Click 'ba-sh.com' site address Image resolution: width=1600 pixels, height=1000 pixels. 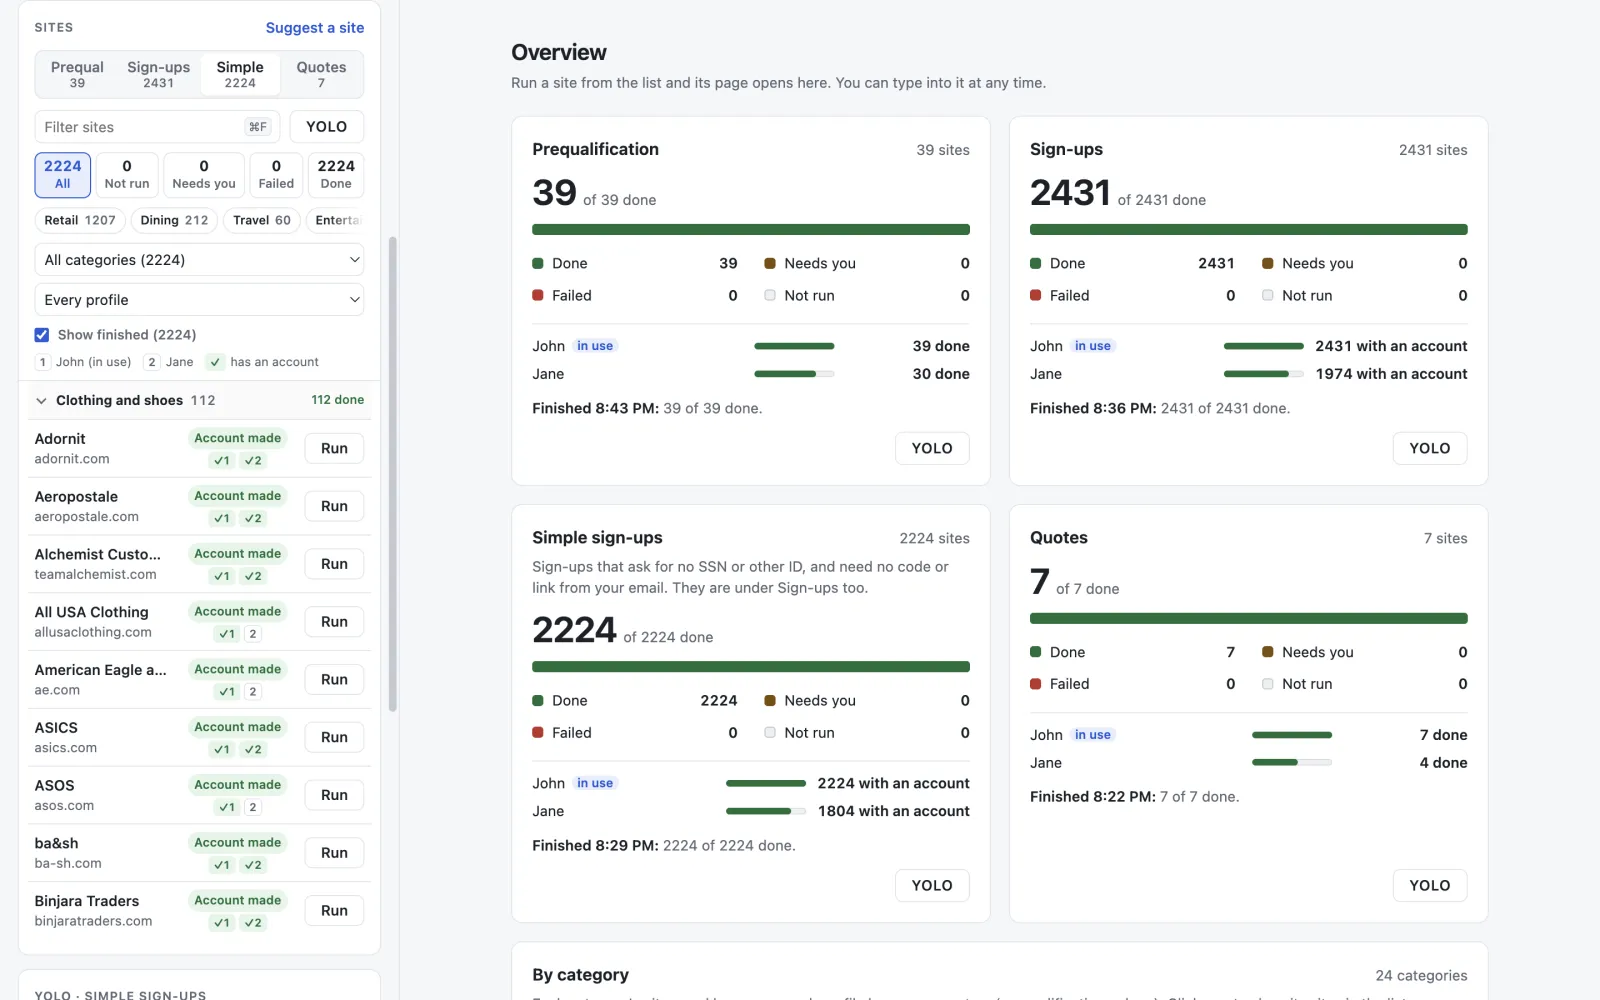[x=68, y=864]
